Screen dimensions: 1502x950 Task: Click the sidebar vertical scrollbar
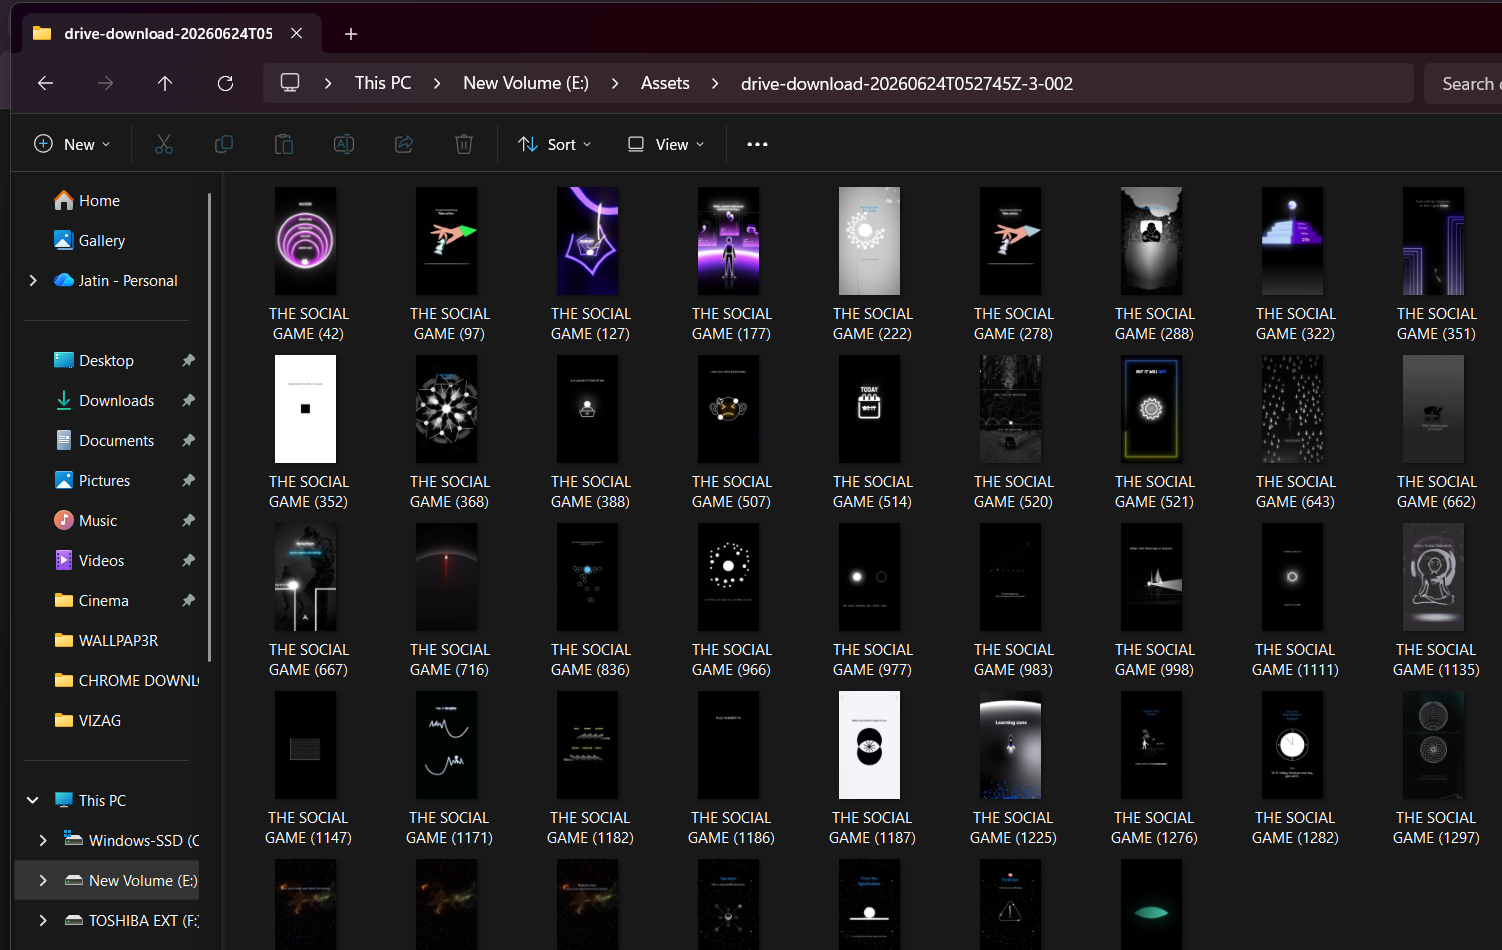(x=209, y=427)
